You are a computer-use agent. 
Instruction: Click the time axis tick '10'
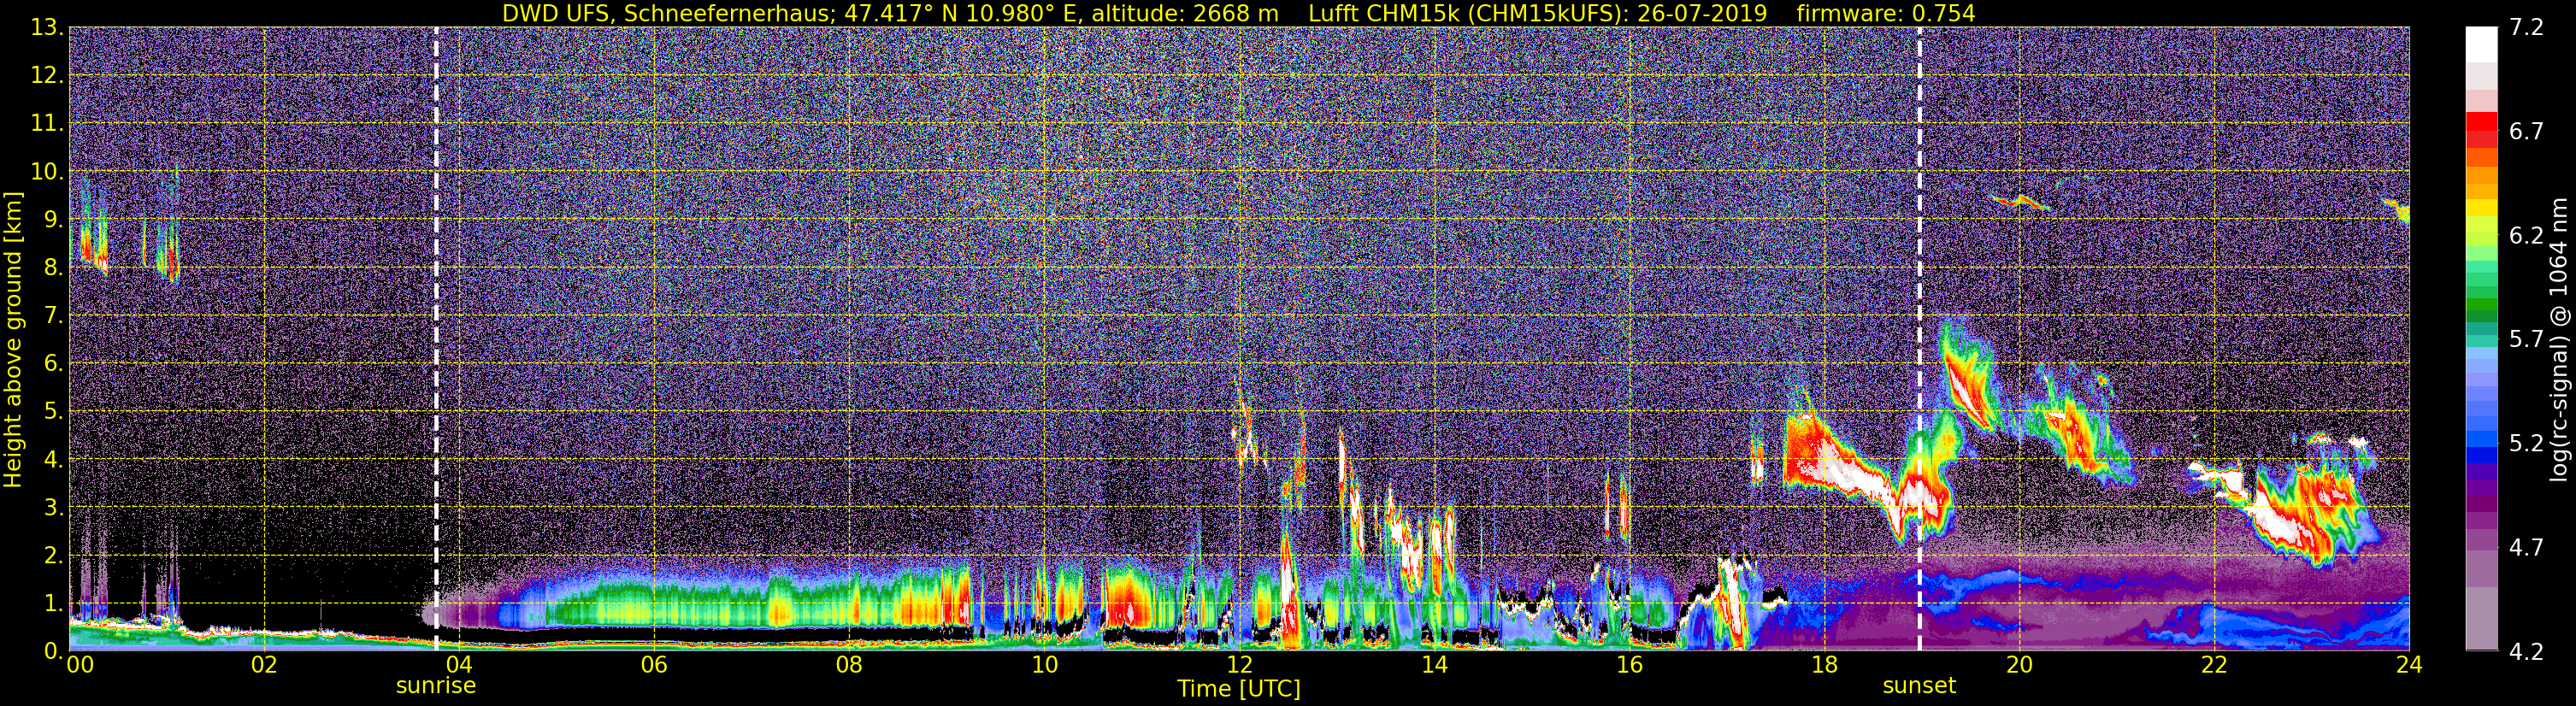point(1043,666)
